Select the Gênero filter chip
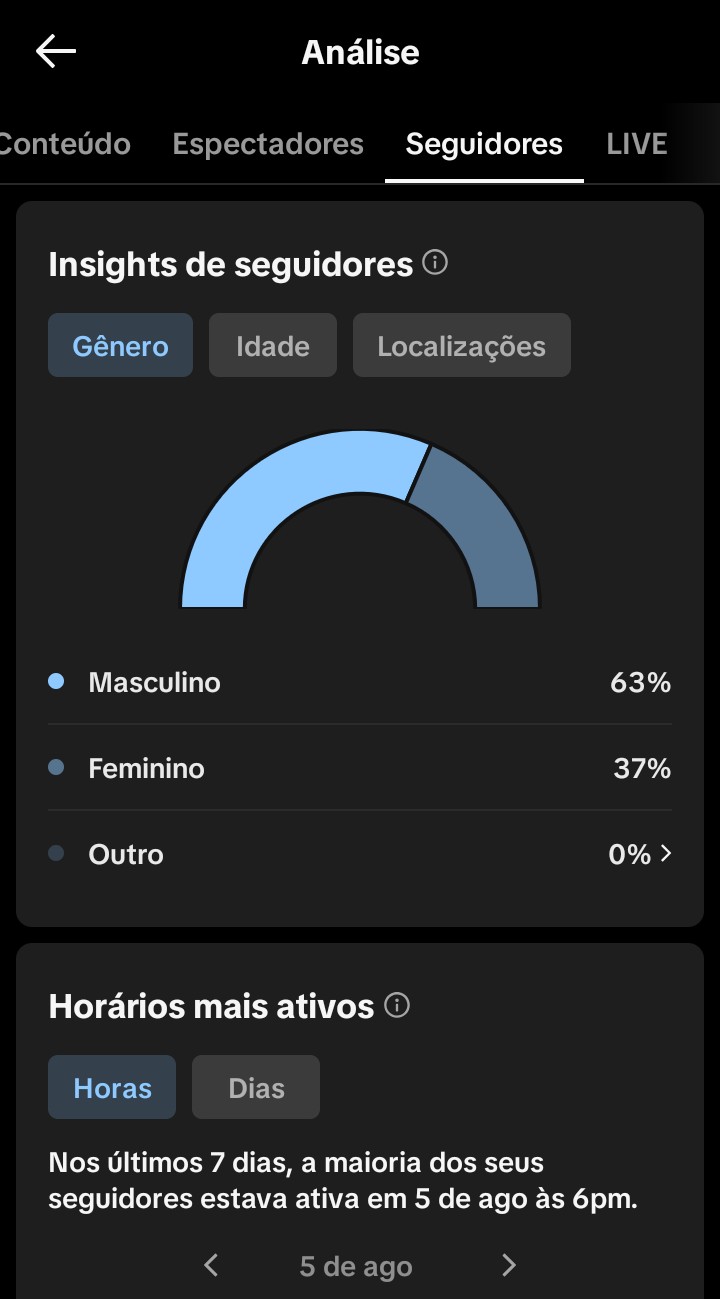The height and width of the screenshot is (1299, 720). [120, 346]
